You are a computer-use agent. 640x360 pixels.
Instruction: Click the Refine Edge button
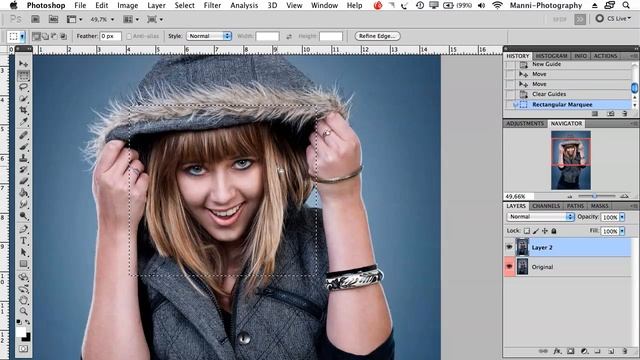point(377,36)
